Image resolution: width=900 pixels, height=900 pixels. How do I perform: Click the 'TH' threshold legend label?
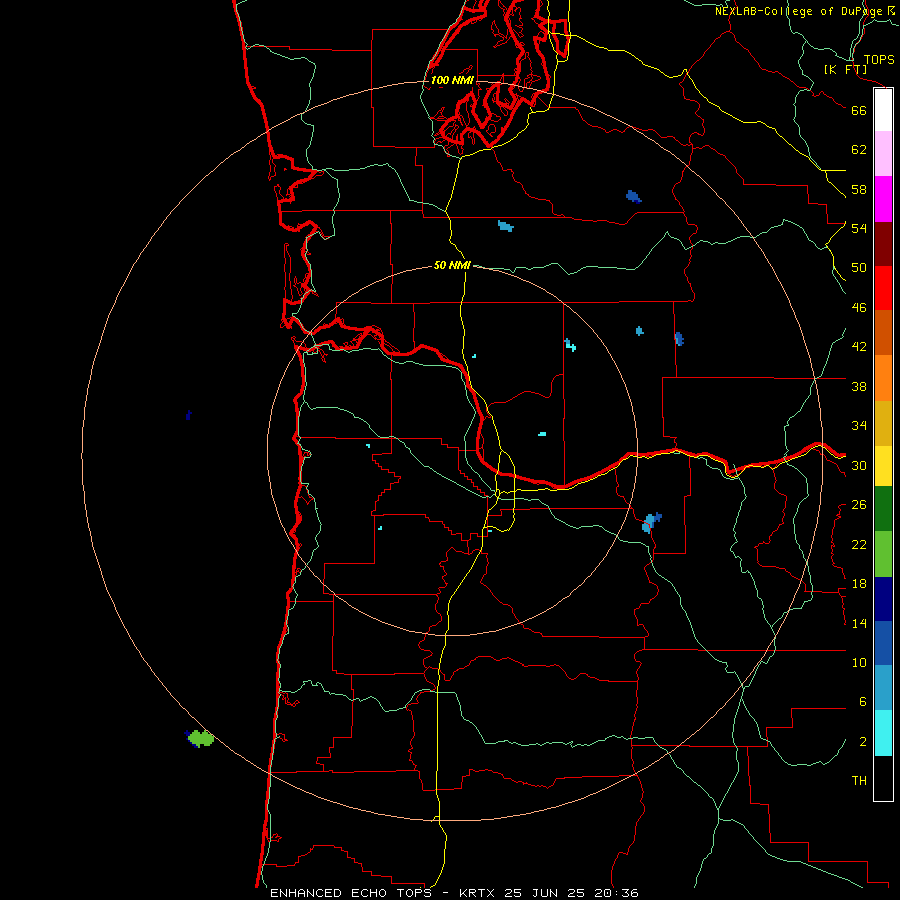click(x=859, y=781)
